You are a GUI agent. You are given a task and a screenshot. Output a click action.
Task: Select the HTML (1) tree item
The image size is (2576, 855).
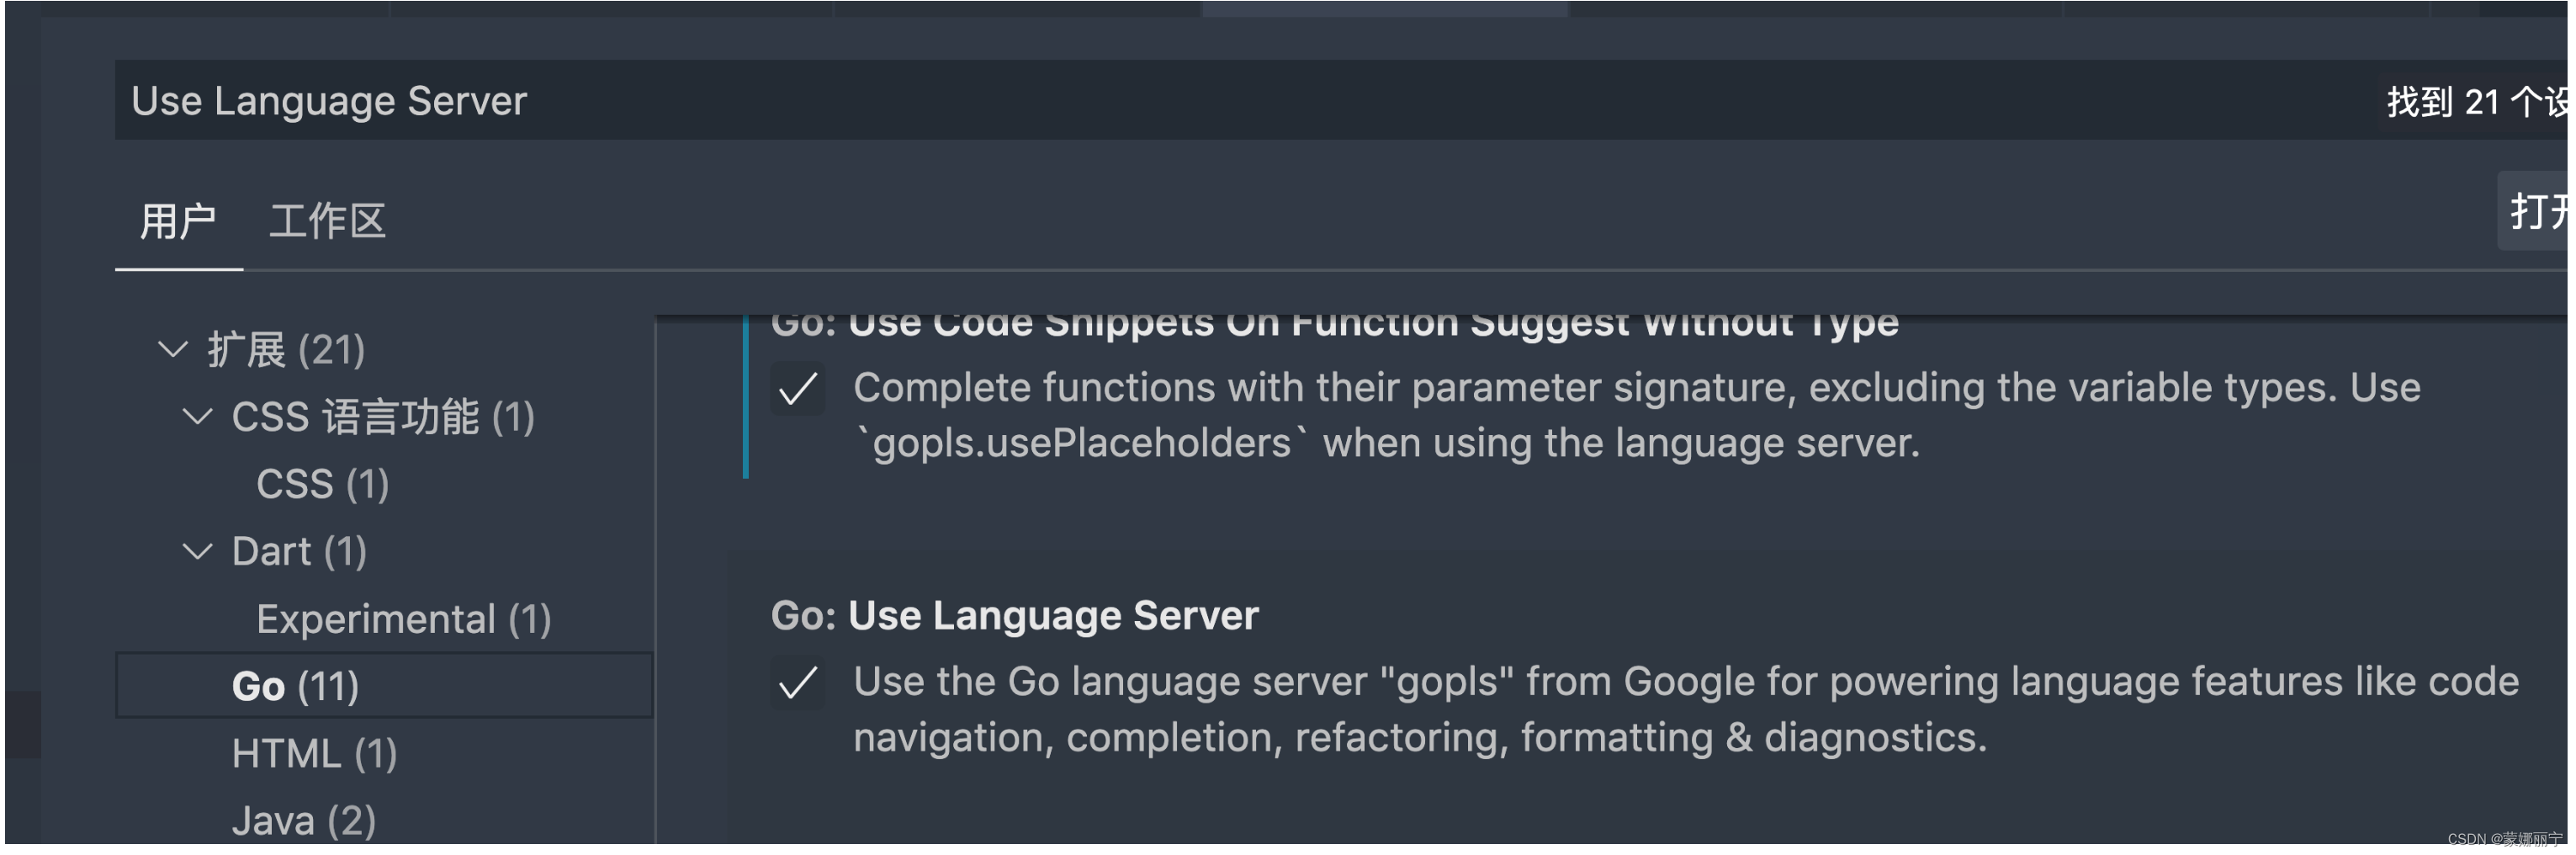coord(314,753)
